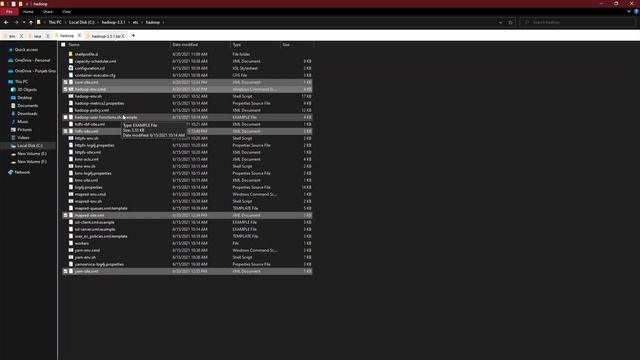This screenshot has height=360, width=640.
Task: Switch to the bin tab
Action: (11, 36)
